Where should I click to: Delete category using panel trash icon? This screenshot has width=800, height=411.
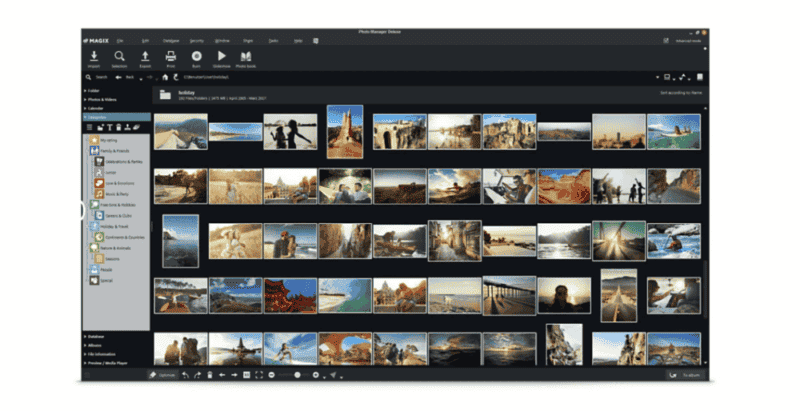click(x=118, y=127)
